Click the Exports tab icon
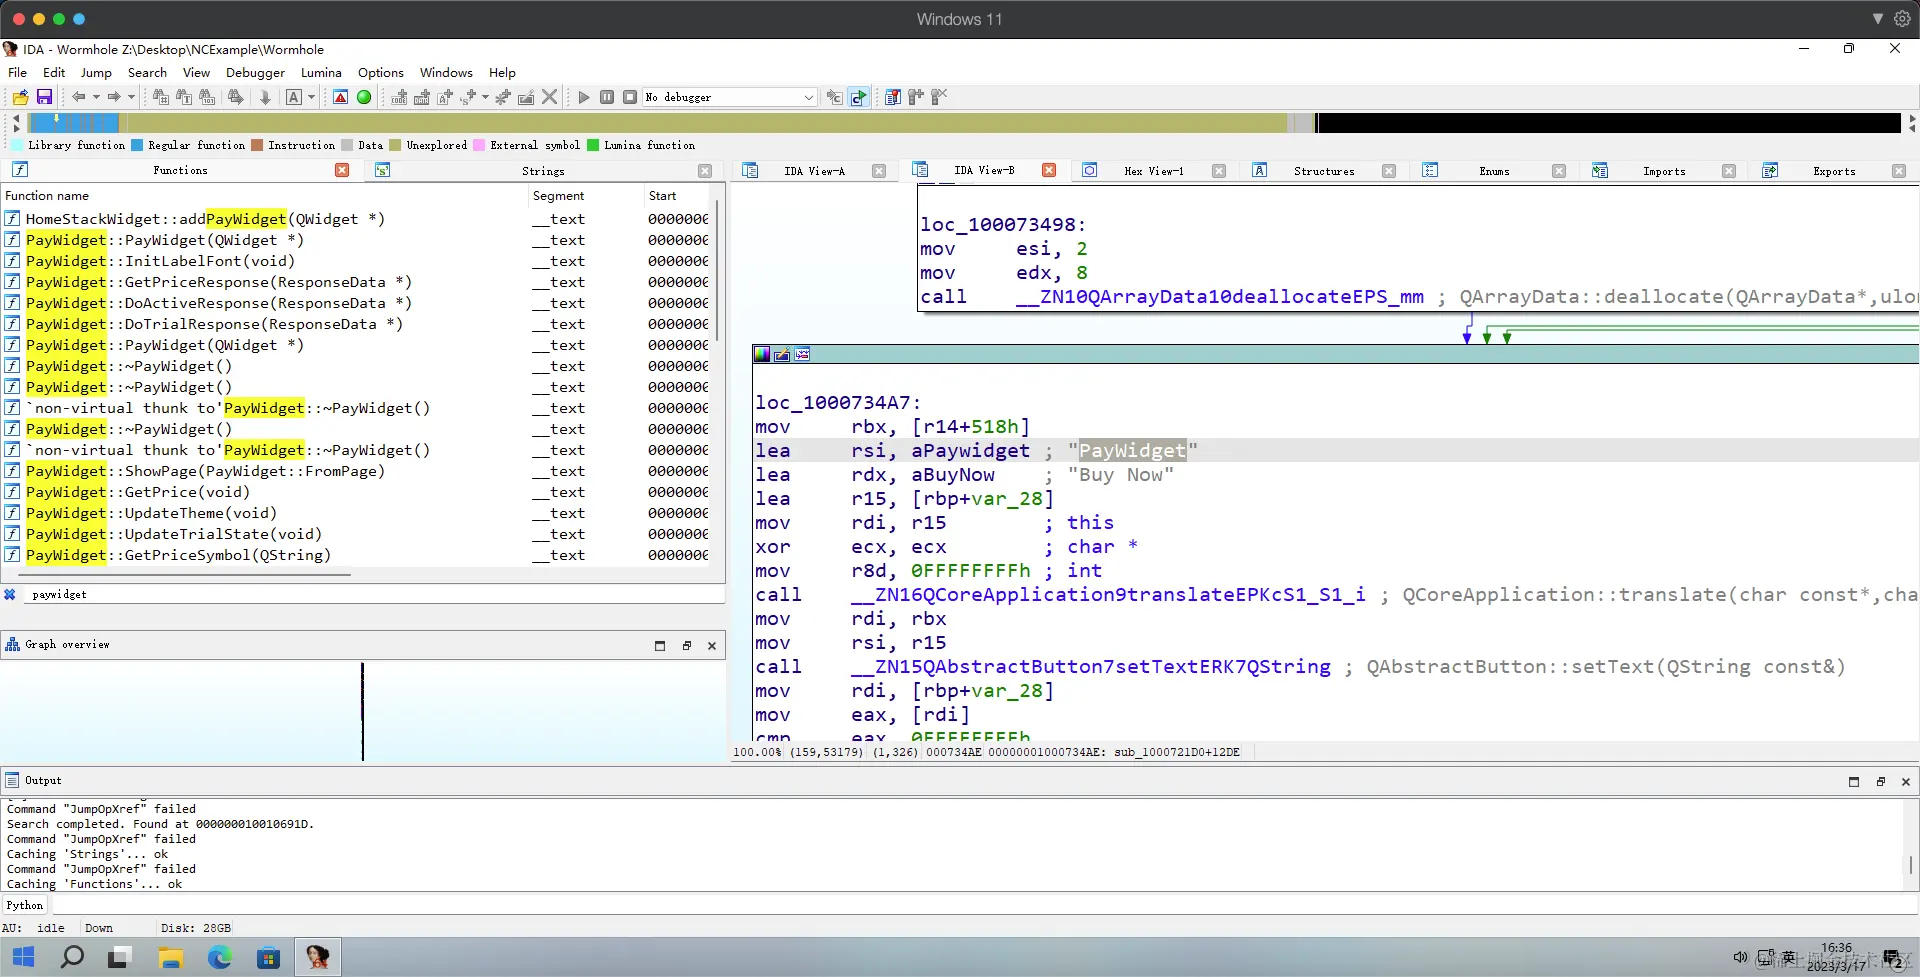The width and height of the screenshot is (1920, 977). 1770,170
